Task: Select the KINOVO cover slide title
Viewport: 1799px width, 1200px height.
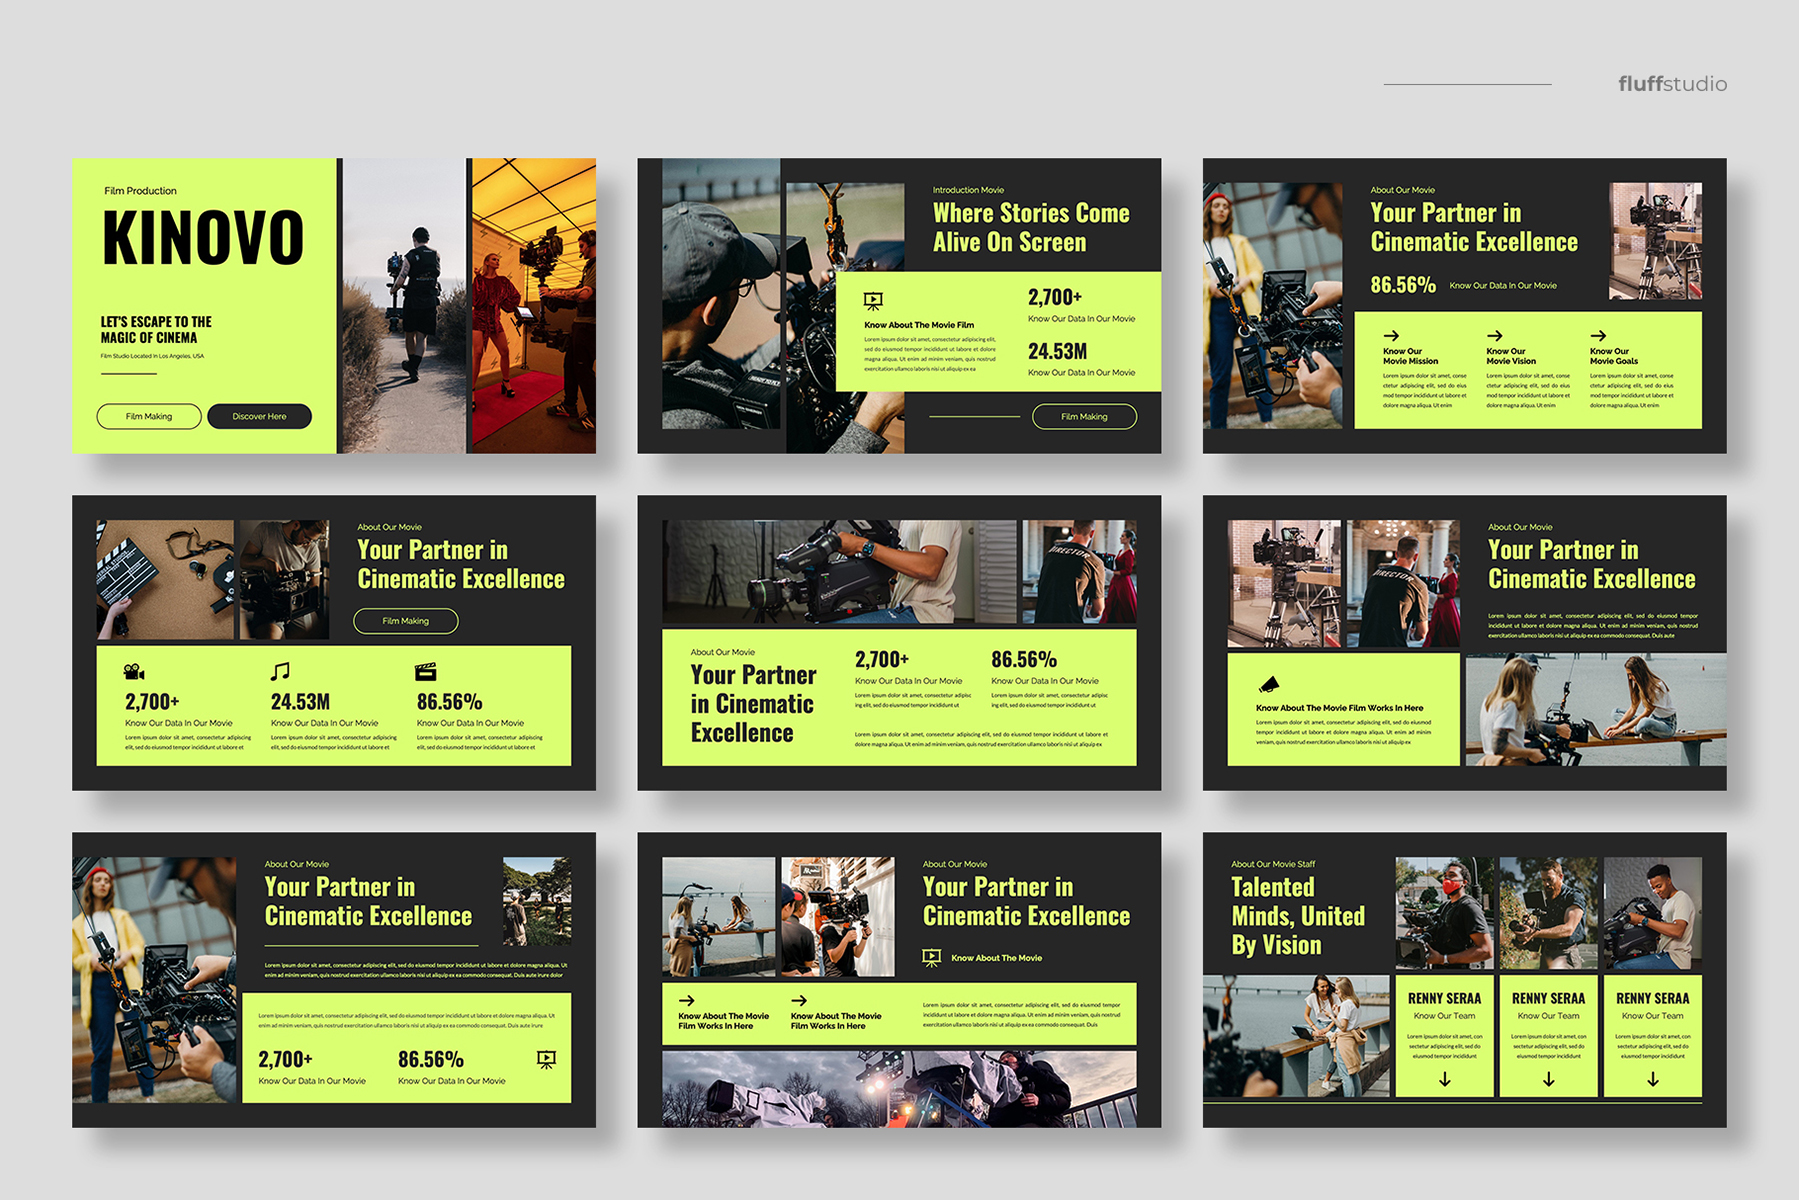Action: (x=203, y=239)
